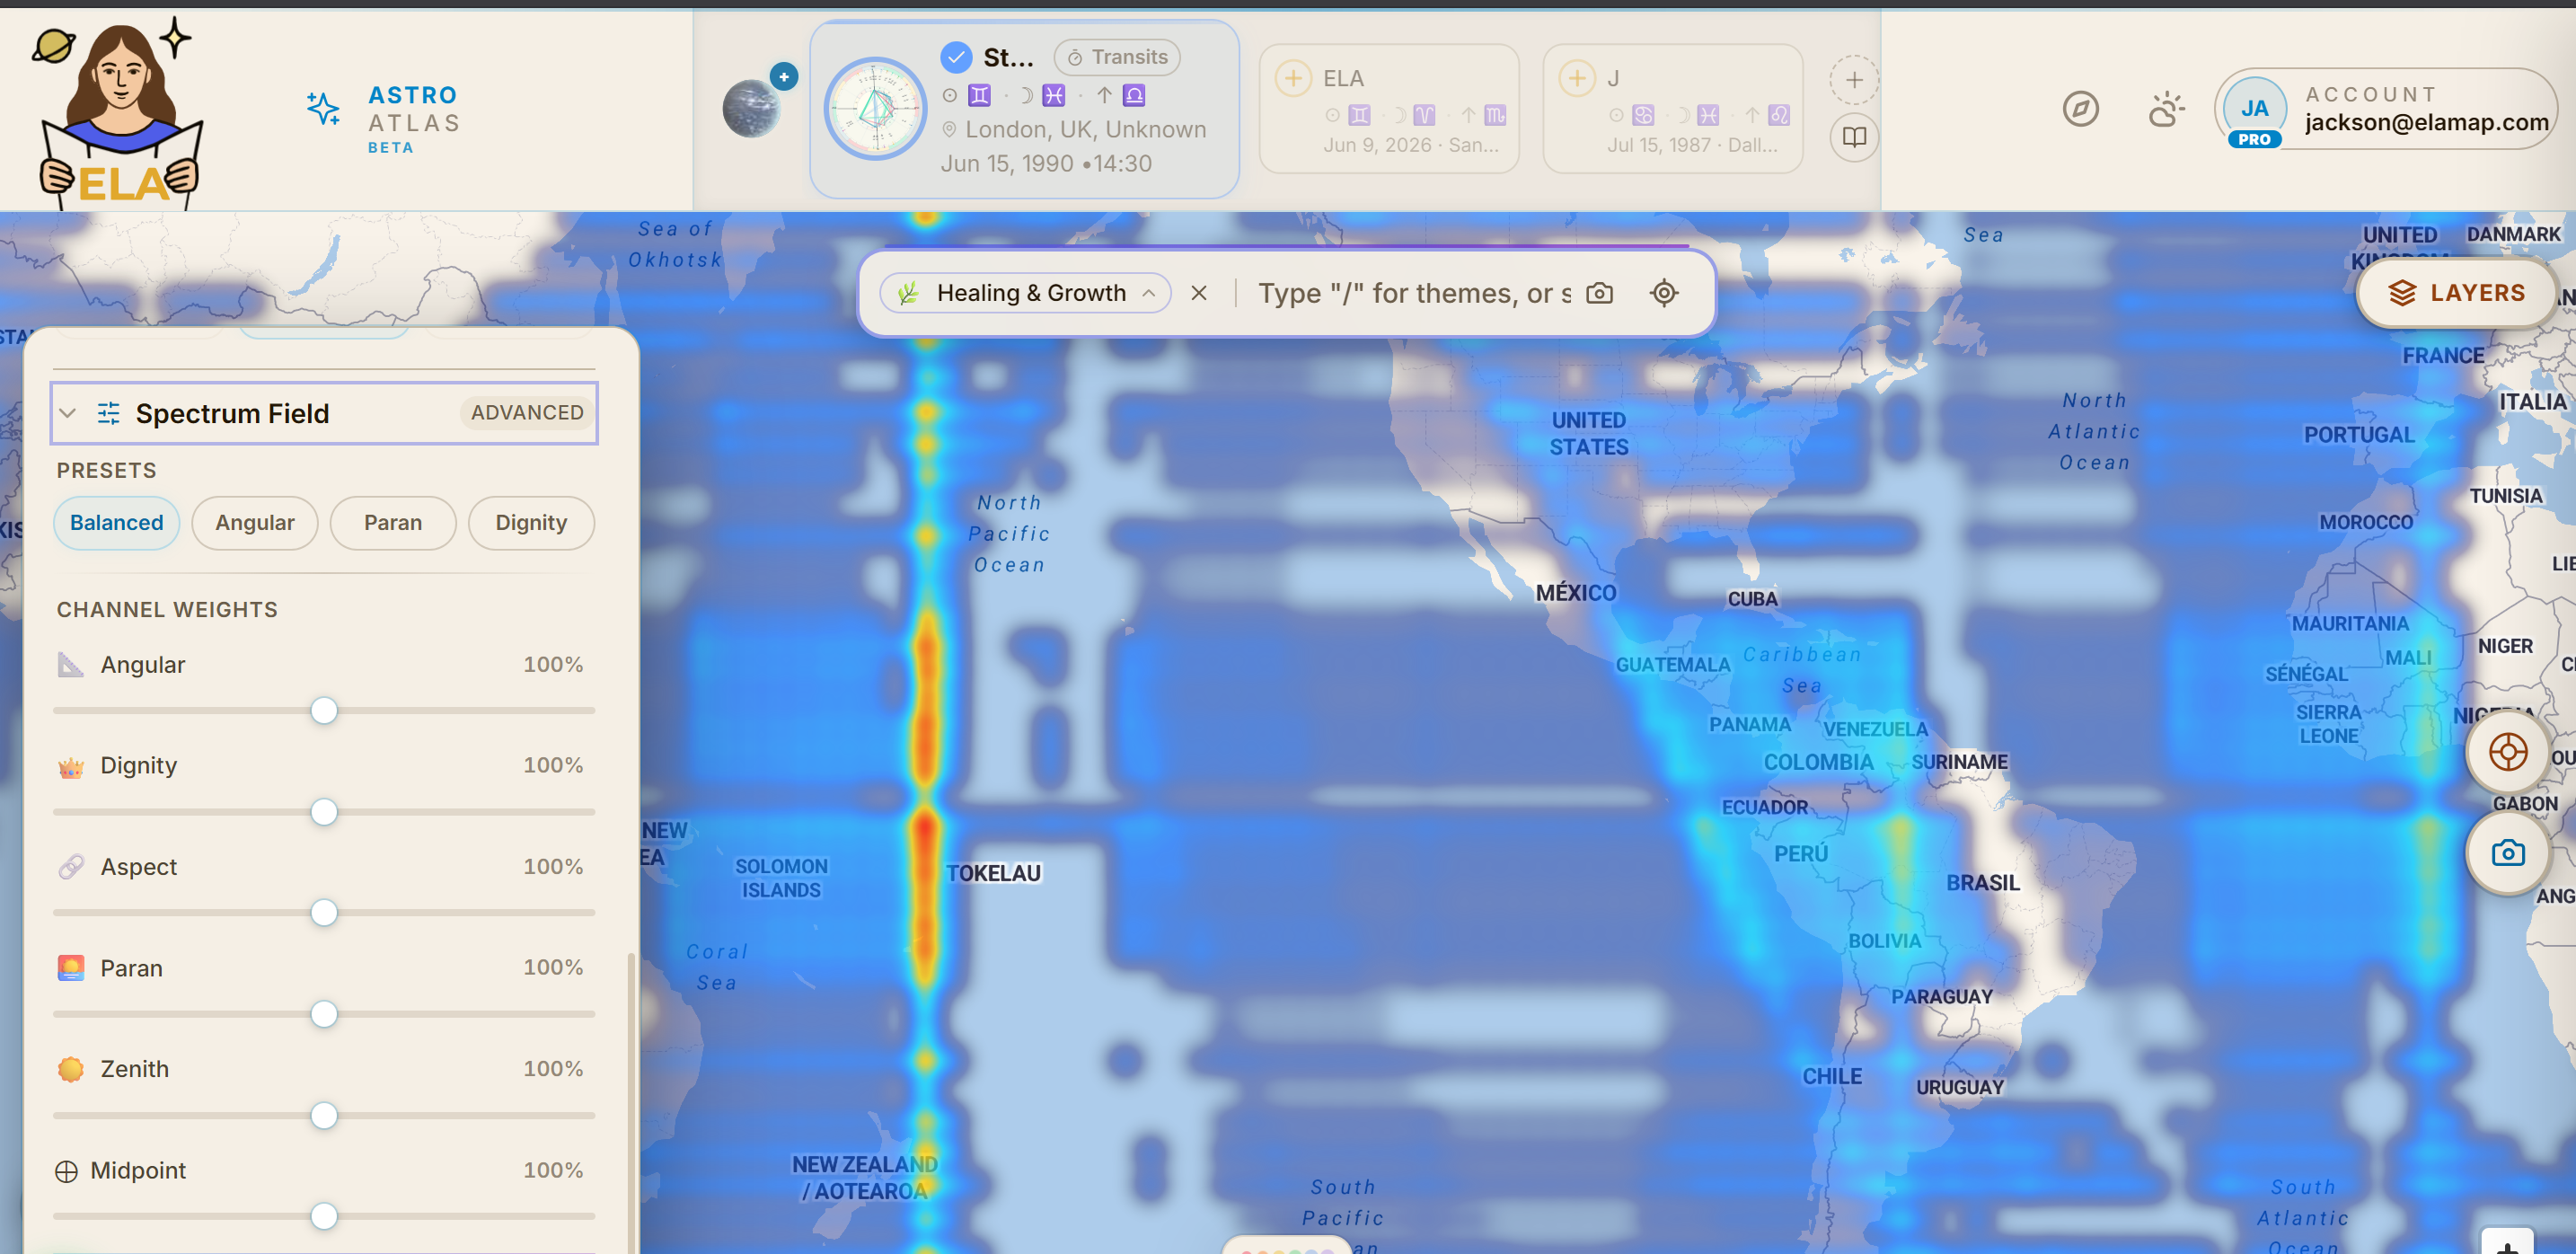Open the Healing & Growth theme dropdown
The width and height of the screenshot is (2576, 1254).
[x=1025, y=293]
